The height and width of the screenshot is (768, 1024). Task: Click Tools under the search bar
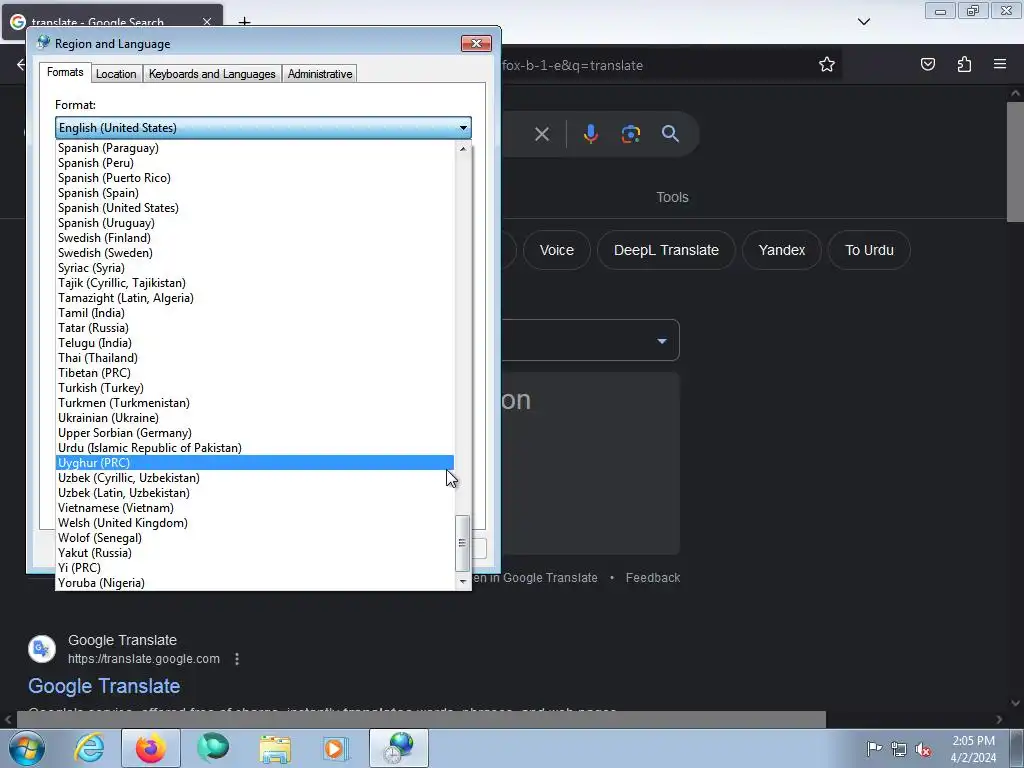(672, 197)
